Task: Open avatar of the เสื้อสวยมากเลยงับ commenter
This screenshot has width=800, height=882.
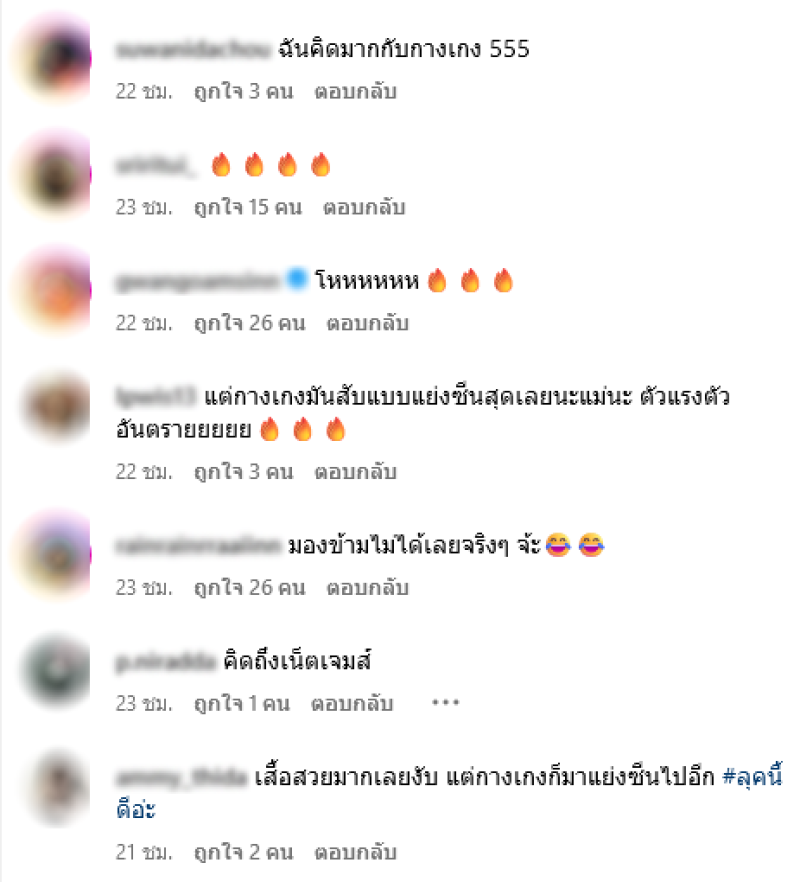Action: pyautogui.click(x=56, y=788)
